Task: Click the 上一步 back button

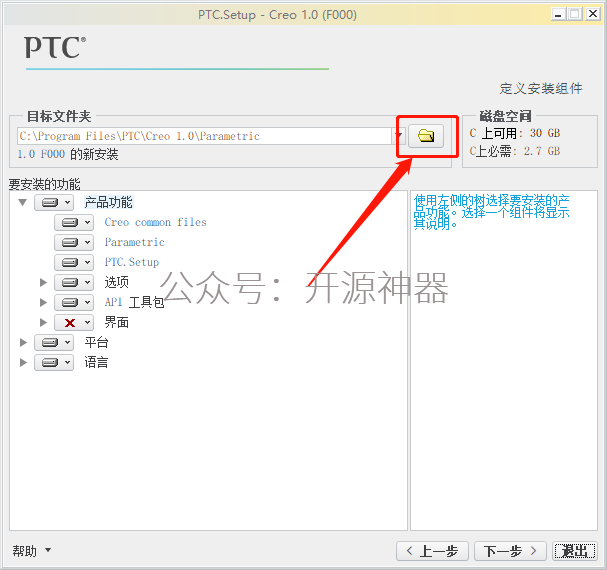Action: (x=432, y=551)
